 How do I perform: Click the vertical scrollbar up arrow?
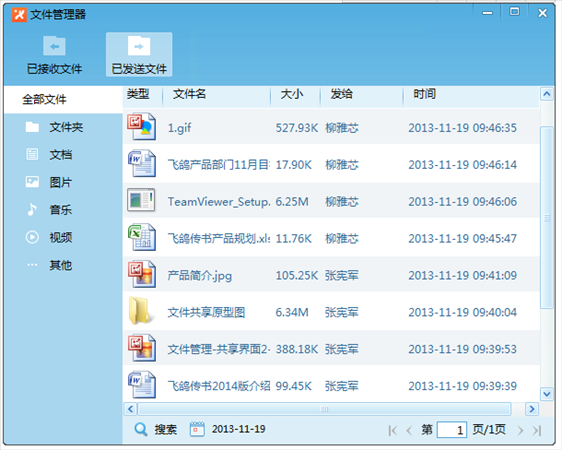[547, 94]
